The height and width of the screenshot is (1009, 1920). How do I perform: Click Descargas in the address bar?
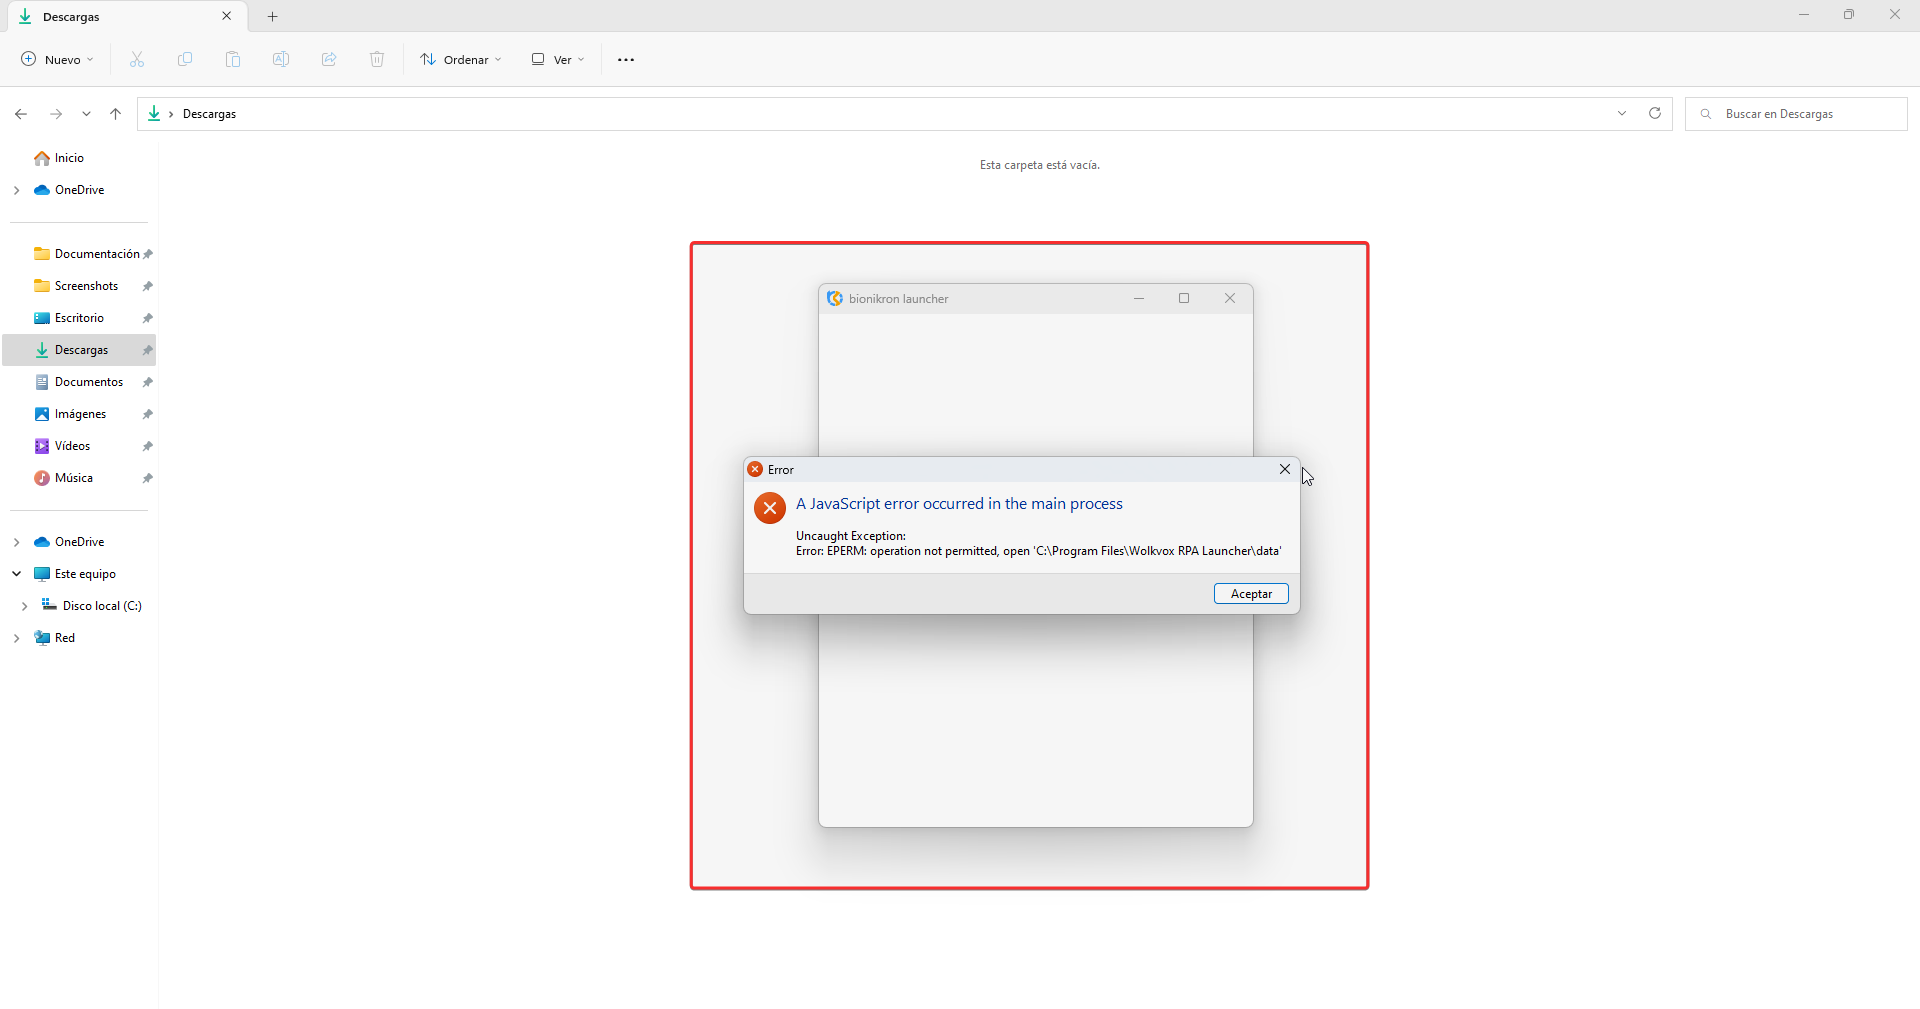tap(209, 114)
